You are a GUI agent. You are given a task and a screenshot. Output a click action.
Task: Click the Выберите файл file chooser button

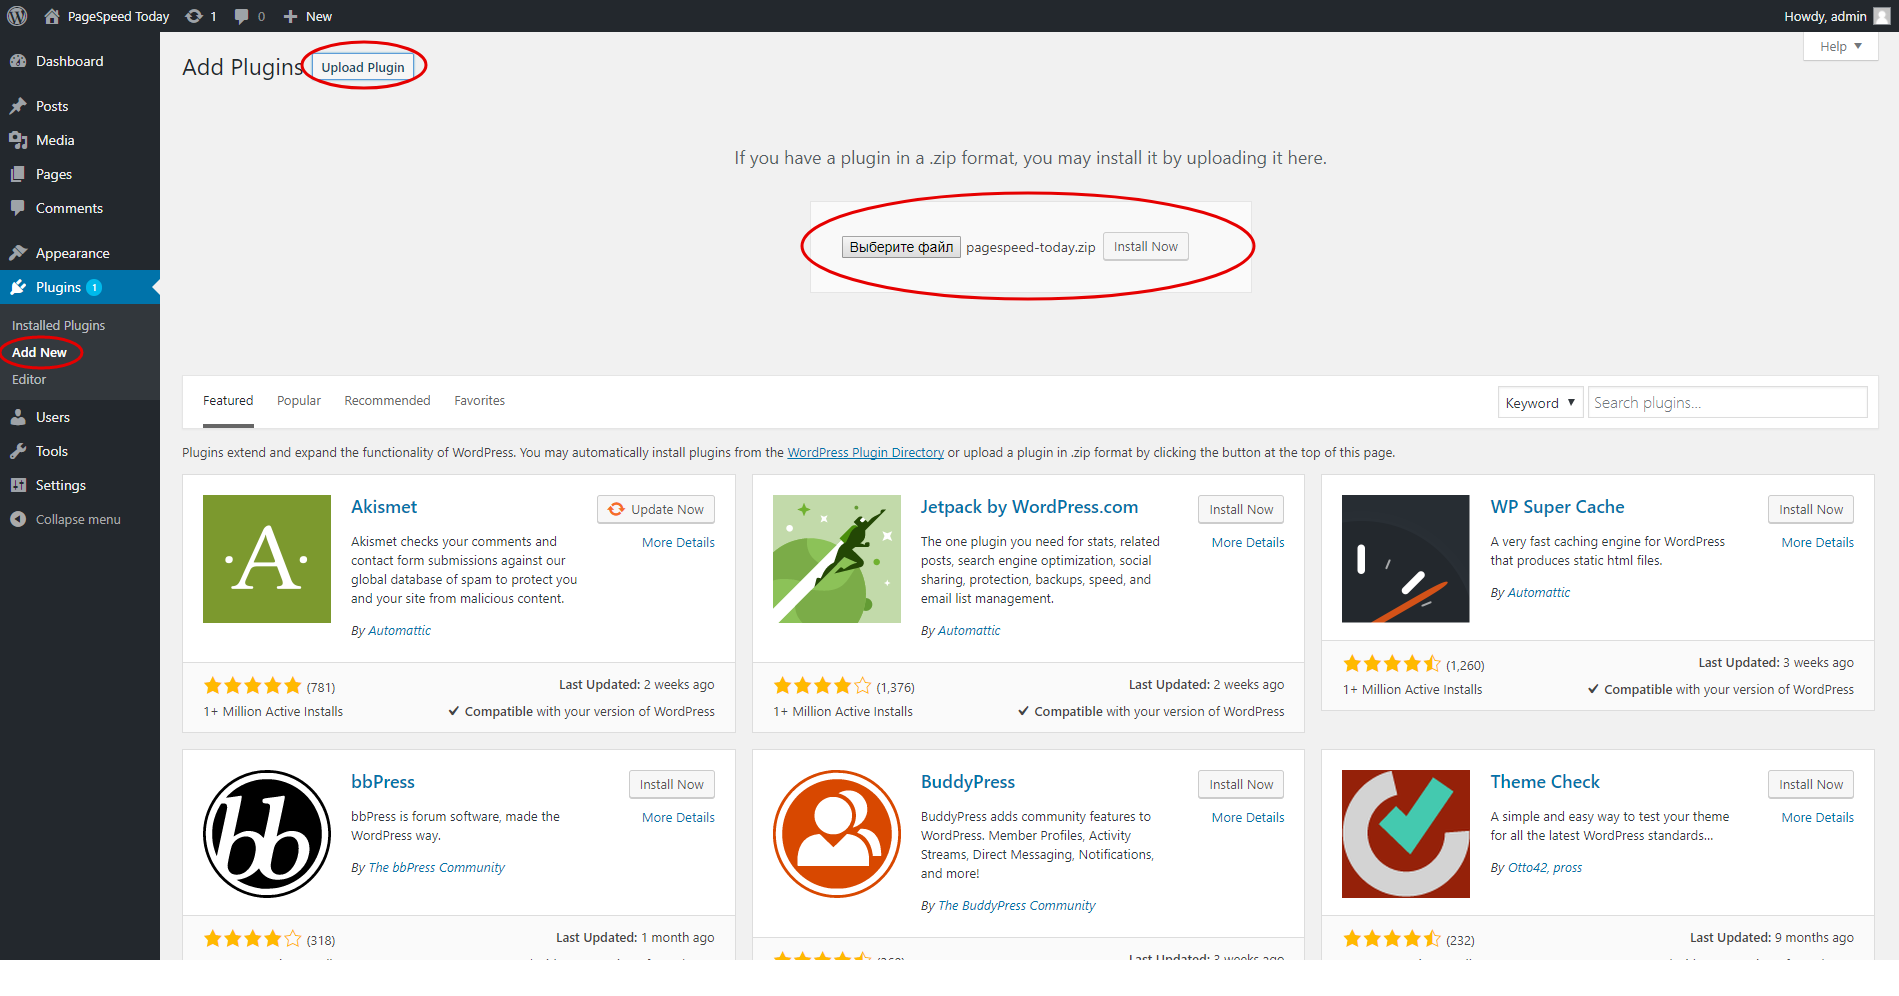901,247
